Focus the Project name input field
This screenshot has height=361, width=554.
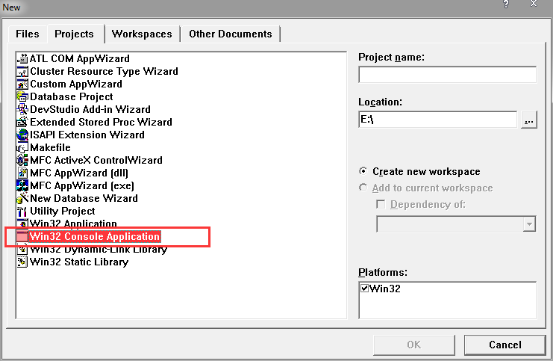click(x=447, y=75)
